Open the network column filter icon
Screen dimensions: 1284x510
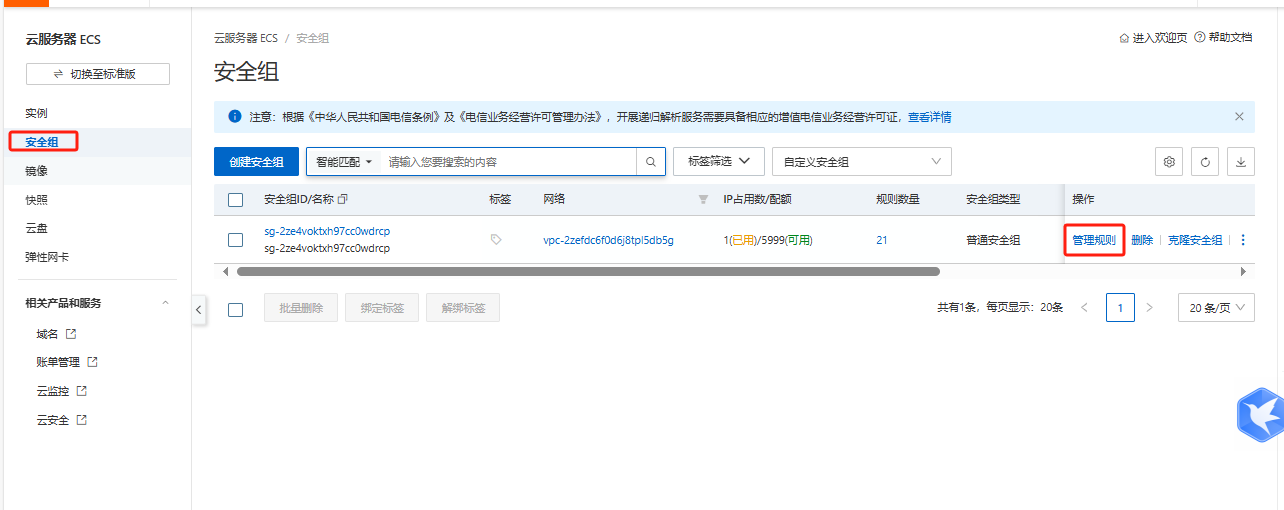[702, 199]
